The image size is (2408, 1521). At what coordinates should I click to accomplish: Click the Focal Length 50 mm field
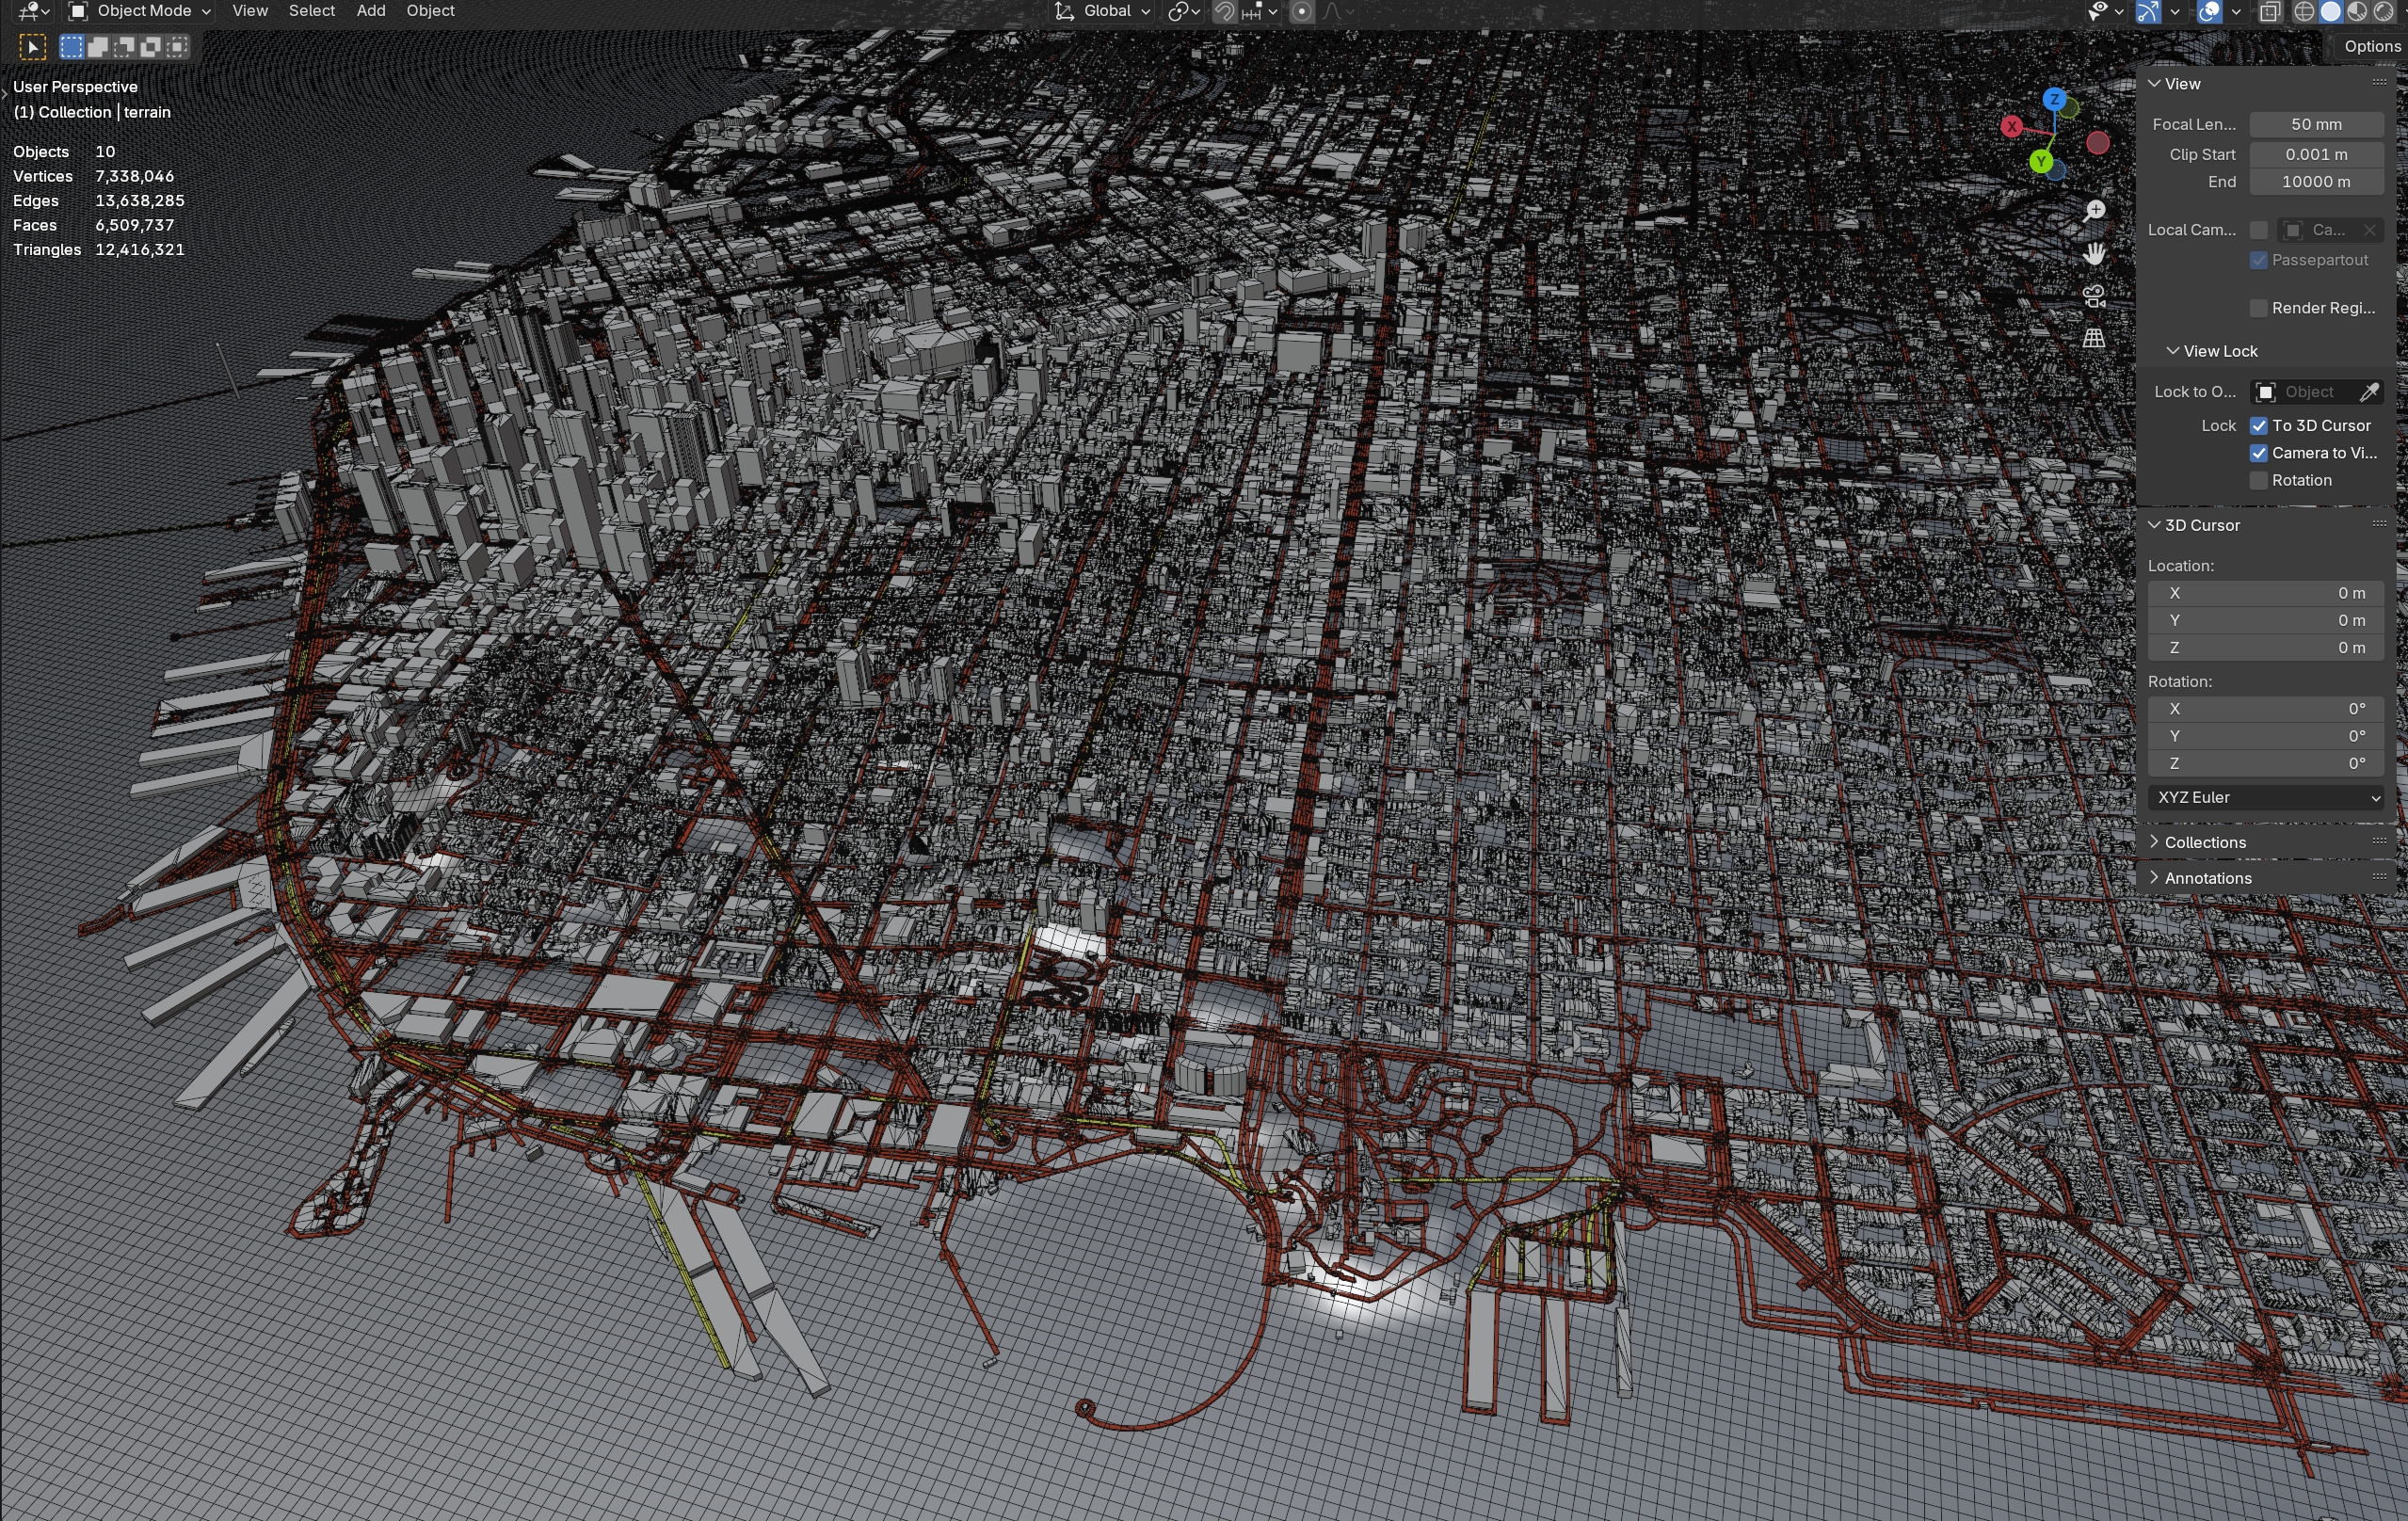2315,124
